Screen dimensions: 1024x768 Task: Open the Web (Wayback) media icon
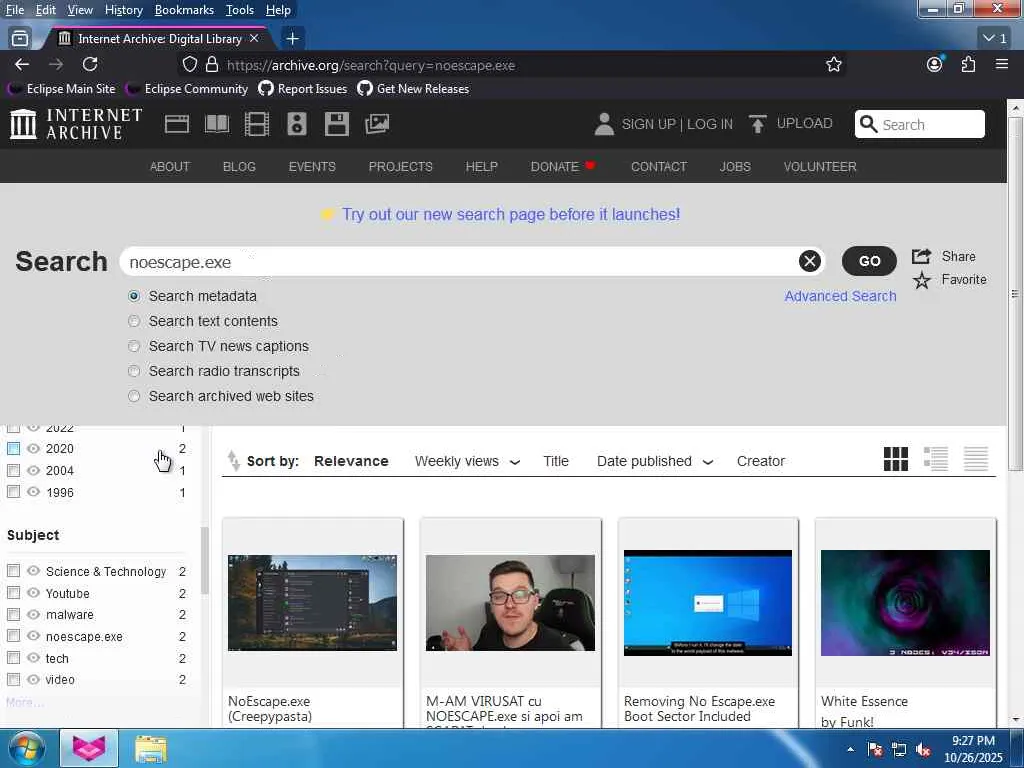[176, 124]
